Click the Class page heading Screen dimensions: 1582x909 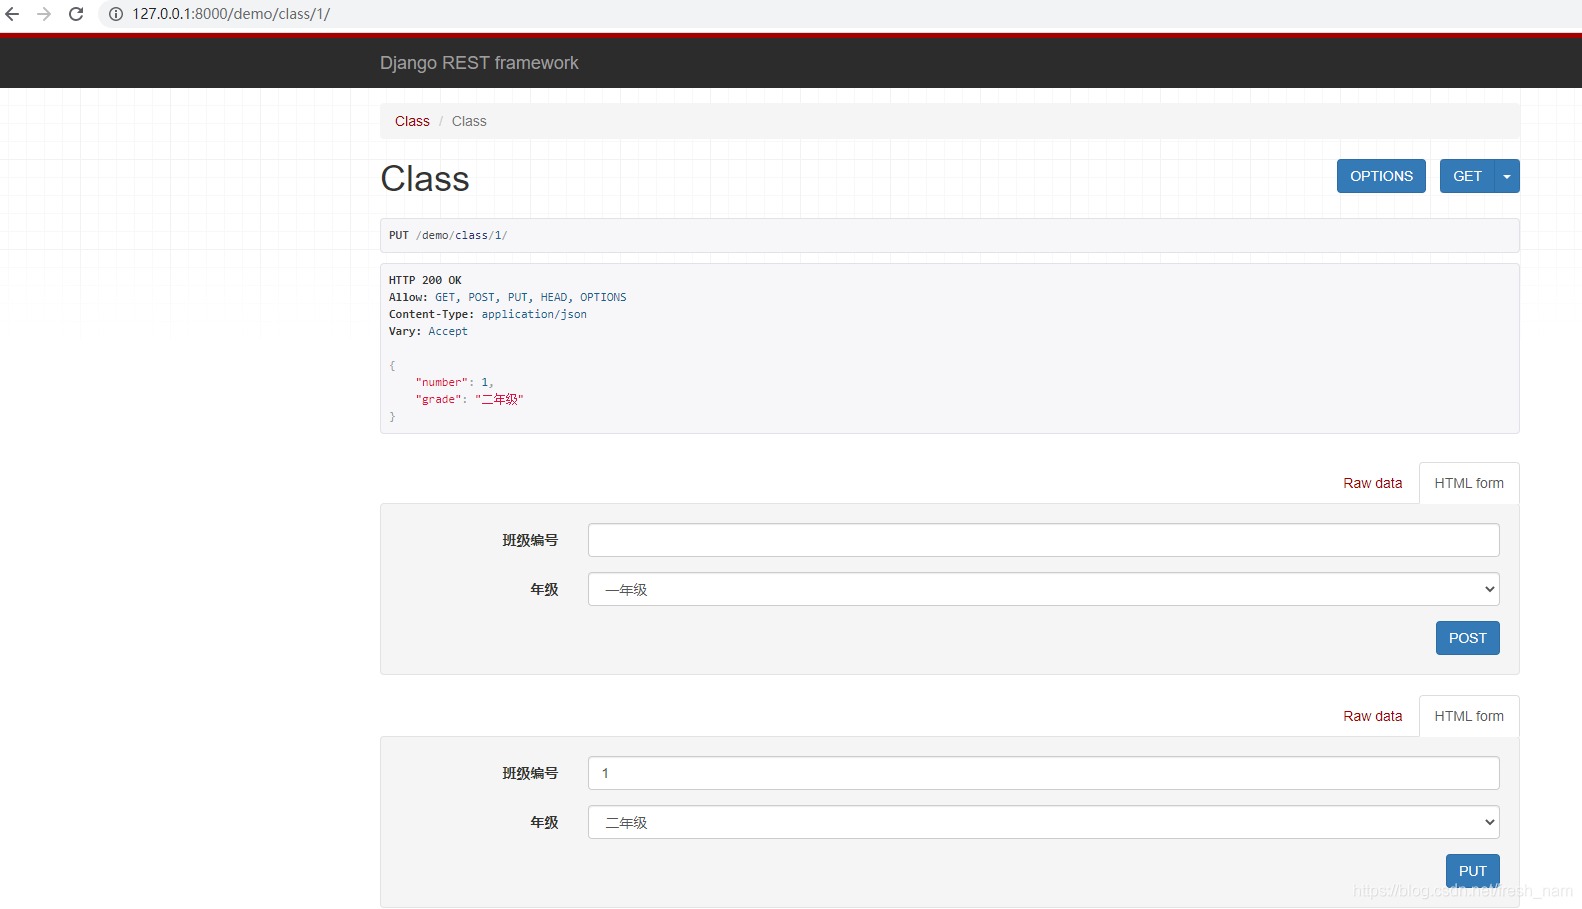[425, 179]
